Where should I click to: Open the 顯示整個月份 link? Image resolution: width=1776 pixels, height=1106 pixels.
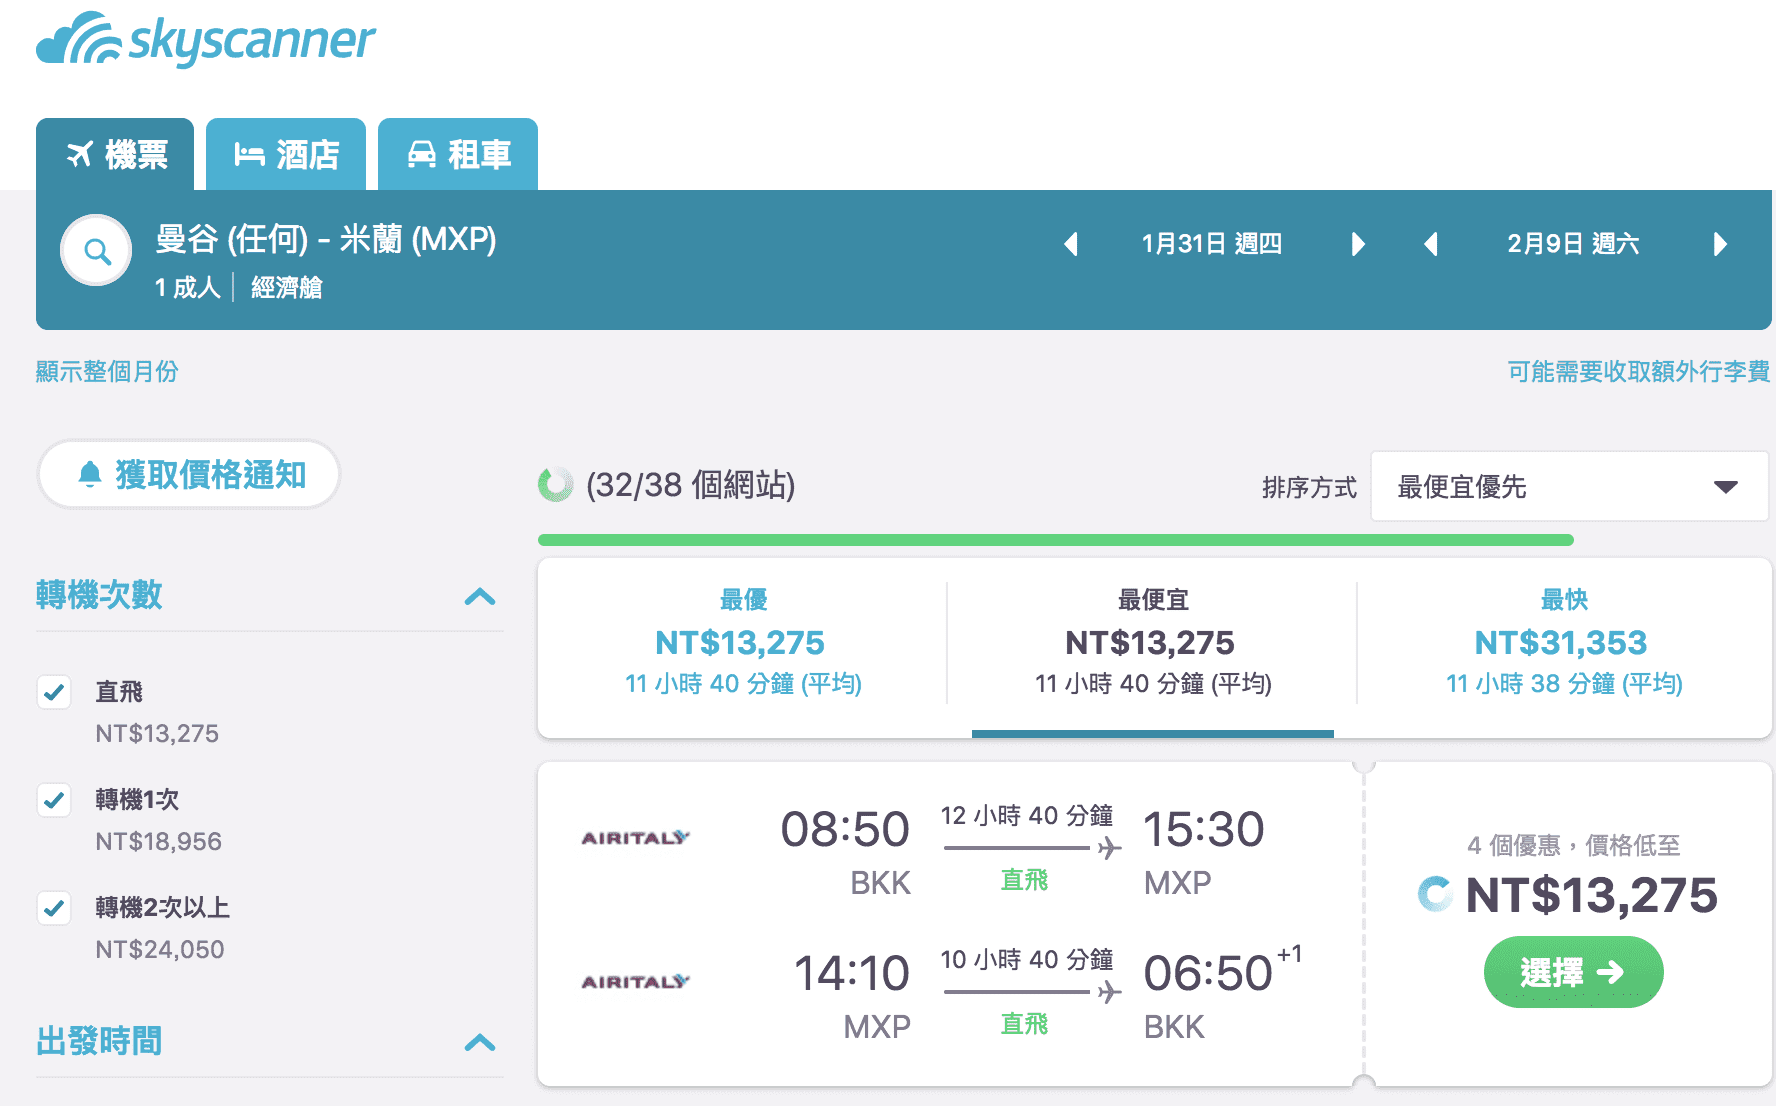pyautogui.click(x=106, y=371)
